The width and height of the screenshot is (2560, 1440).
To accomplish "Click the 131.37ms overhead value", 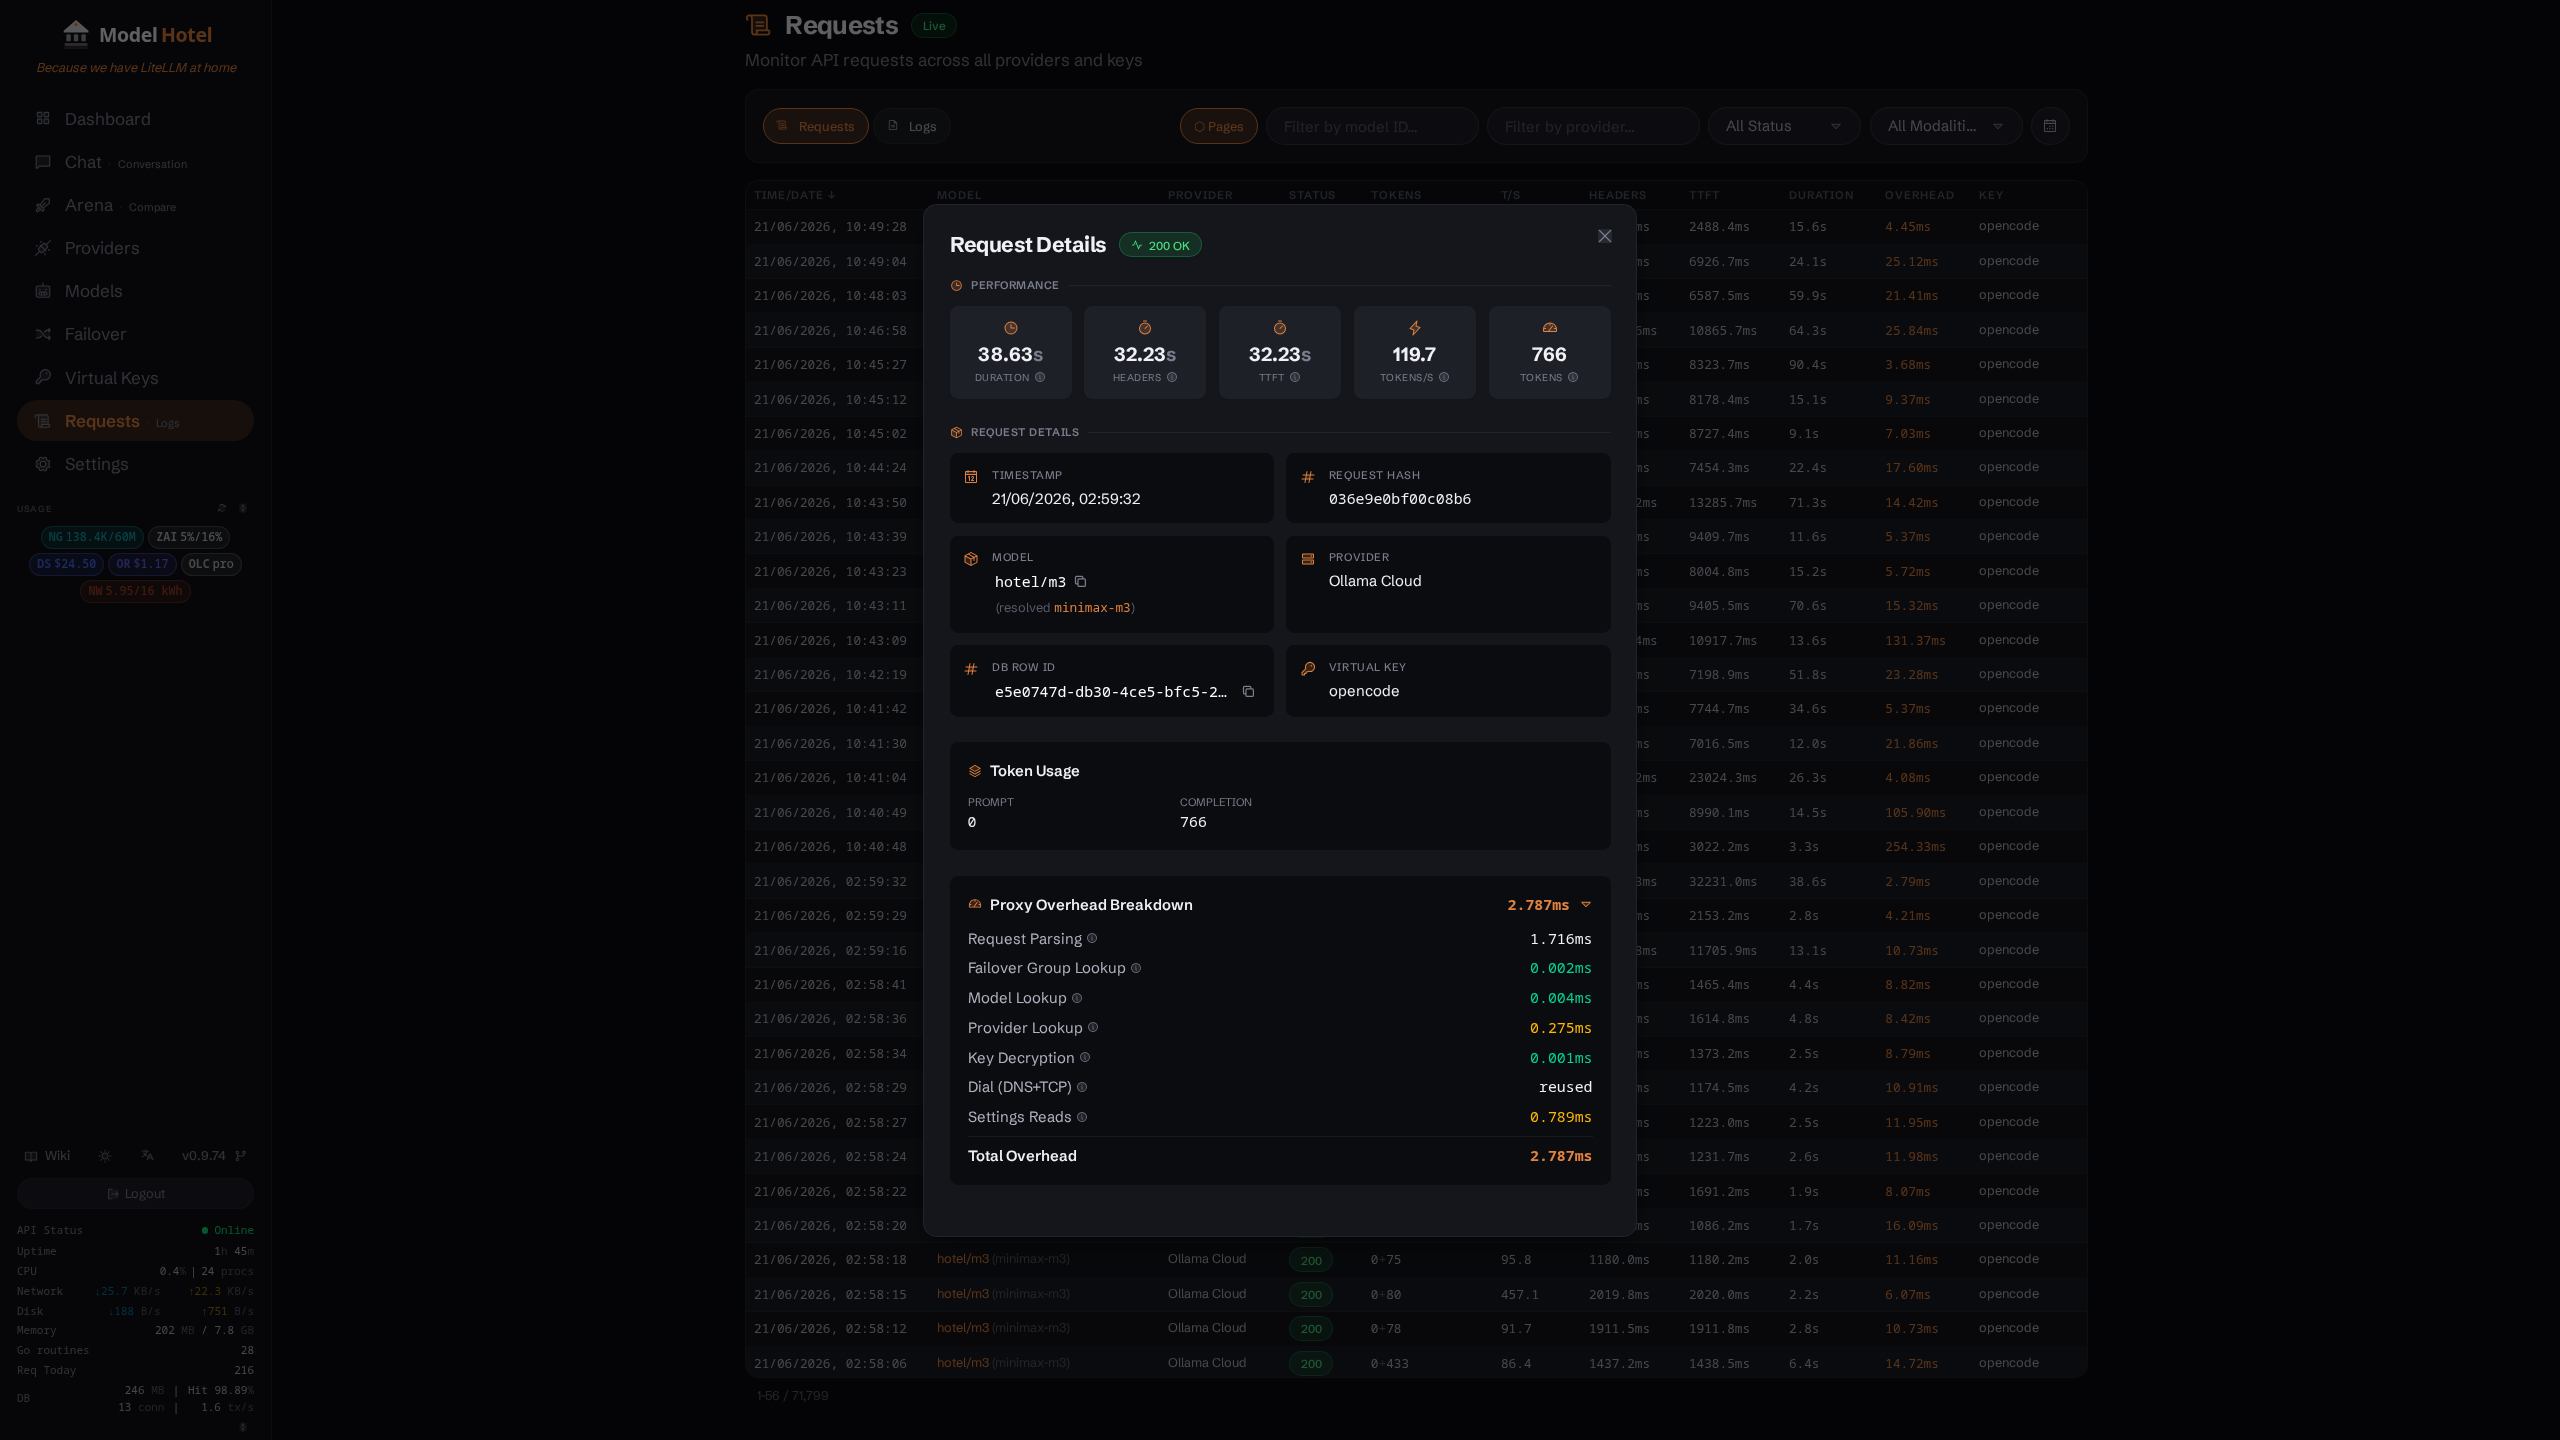I will coord(1915,640).
